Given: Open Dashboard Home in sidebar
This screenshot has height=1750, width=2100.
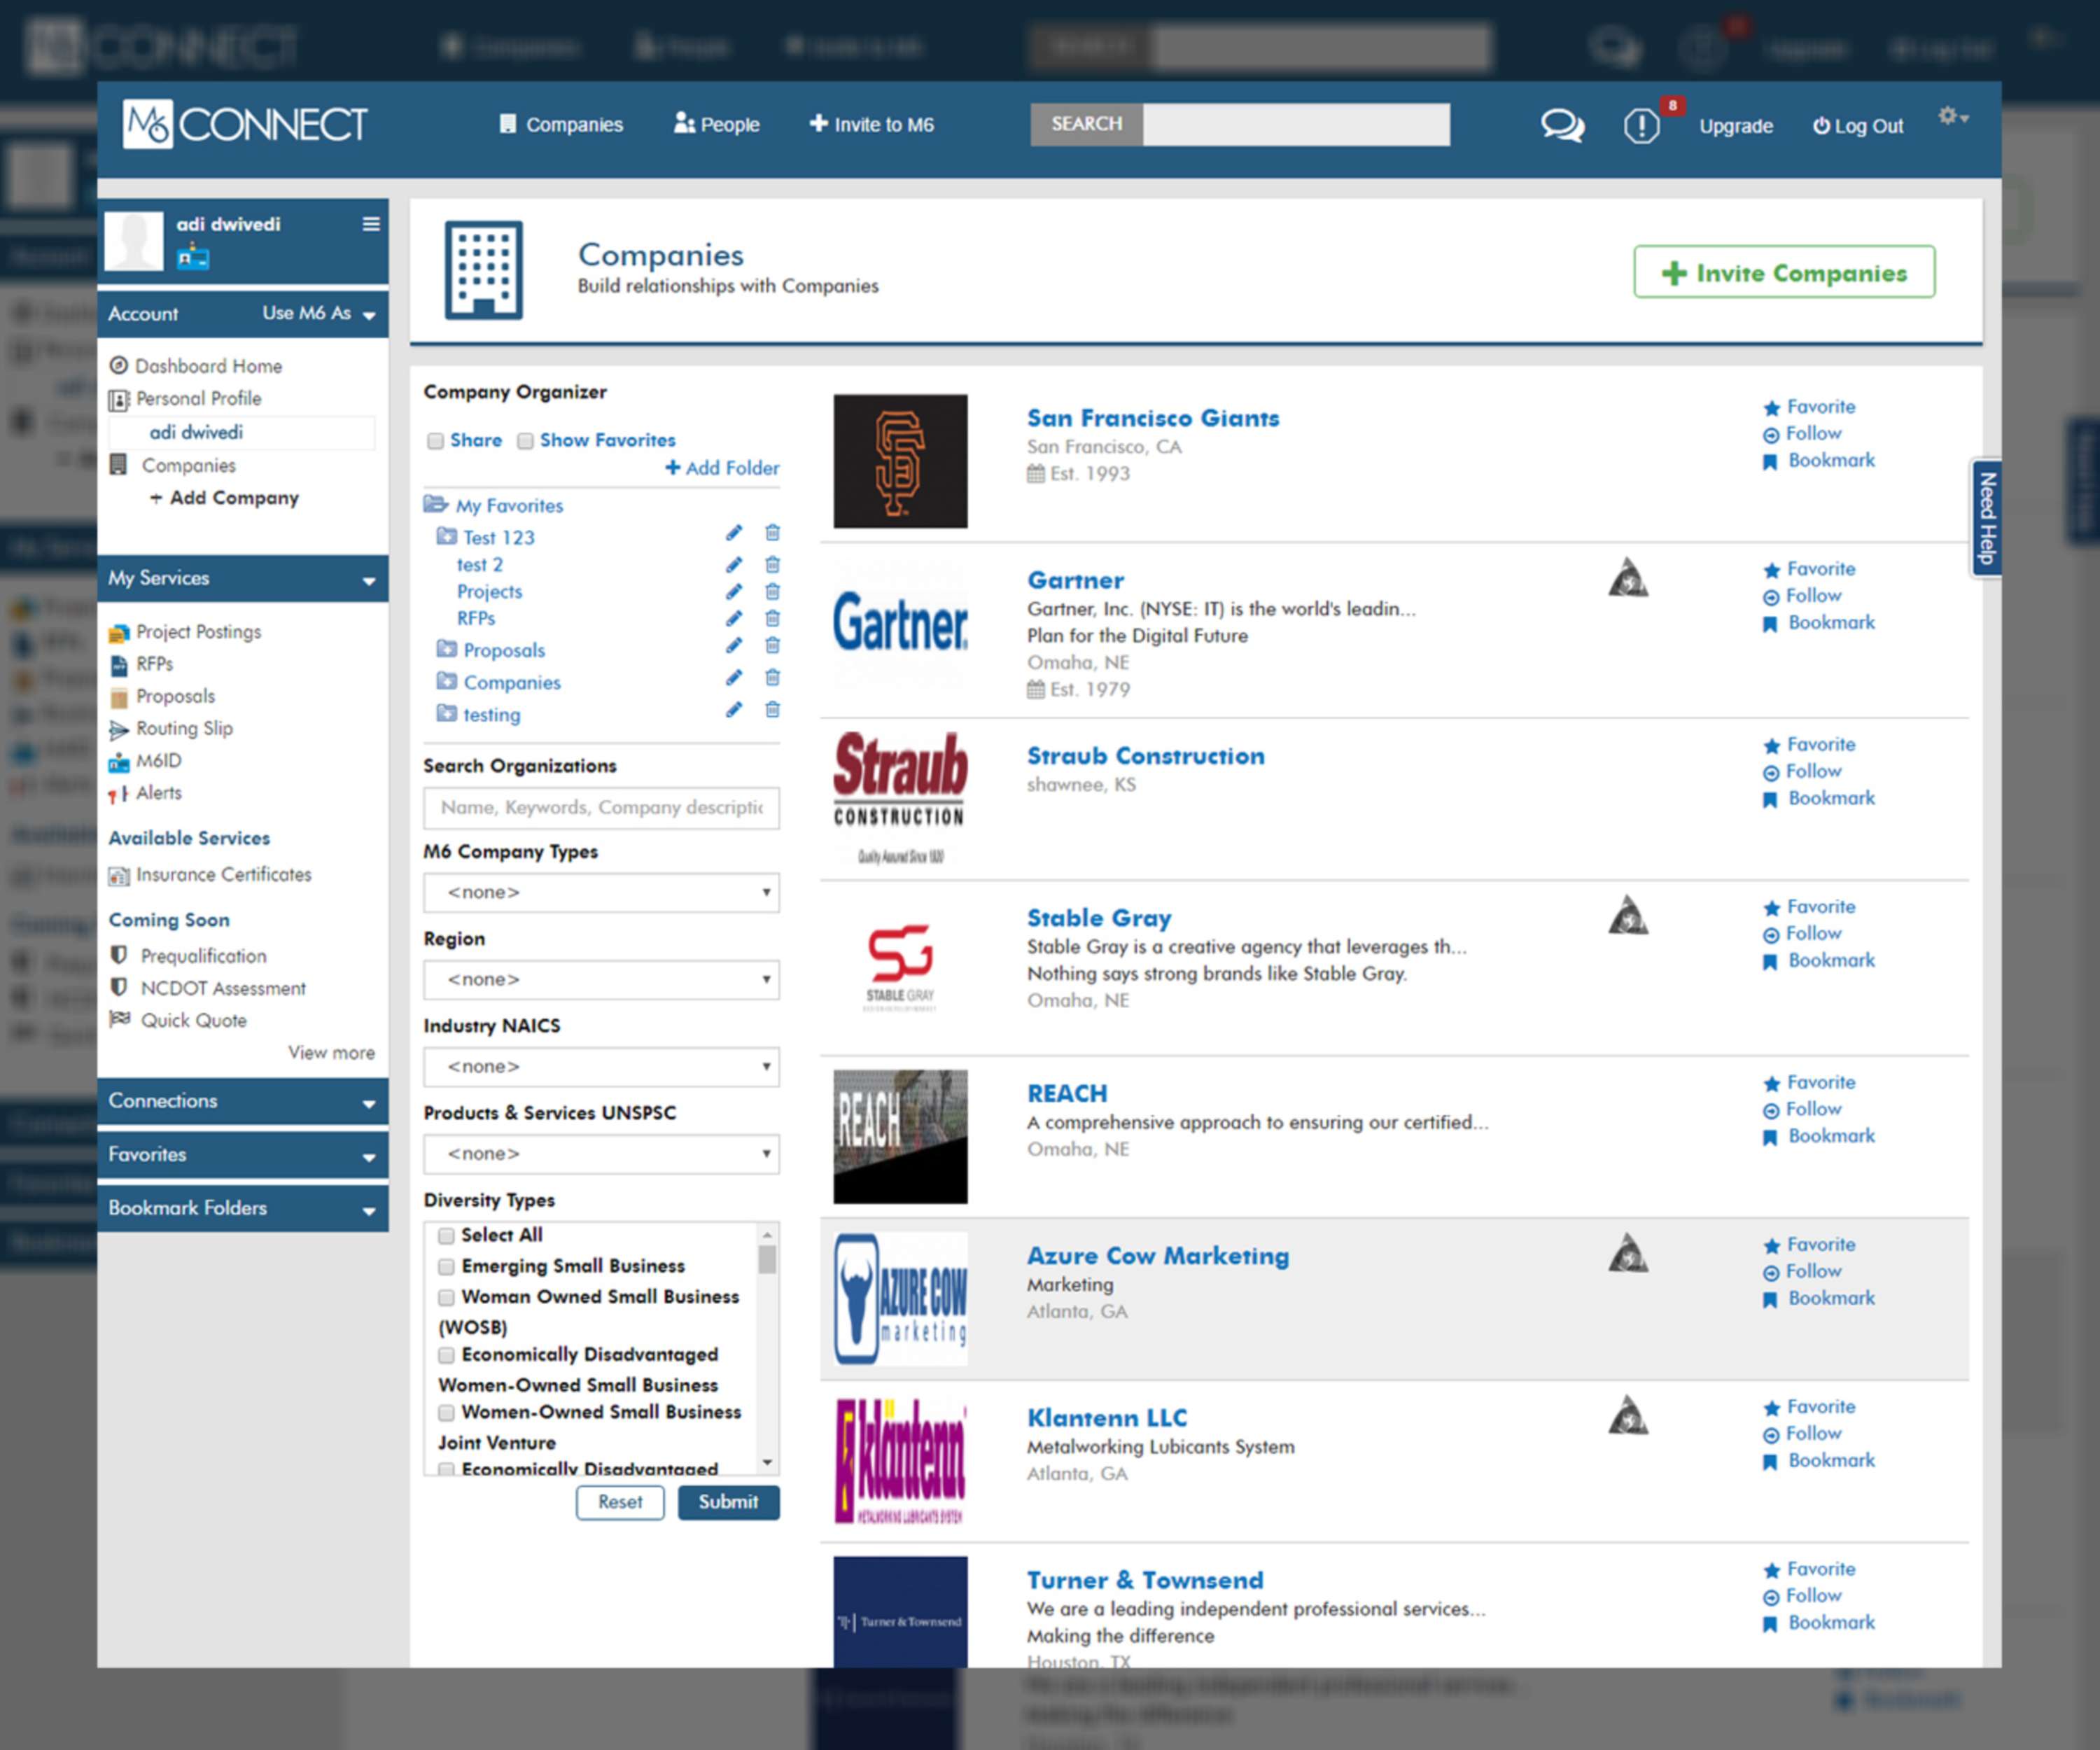Looking at the screenshot, I should coord(196,366).
